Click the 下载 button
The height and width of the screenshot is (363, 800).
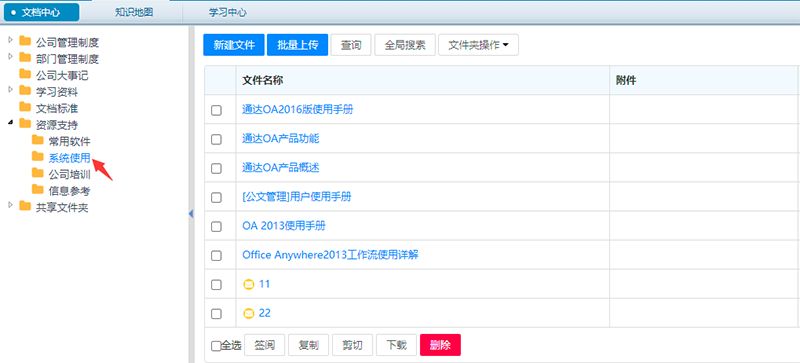point(396,345)
